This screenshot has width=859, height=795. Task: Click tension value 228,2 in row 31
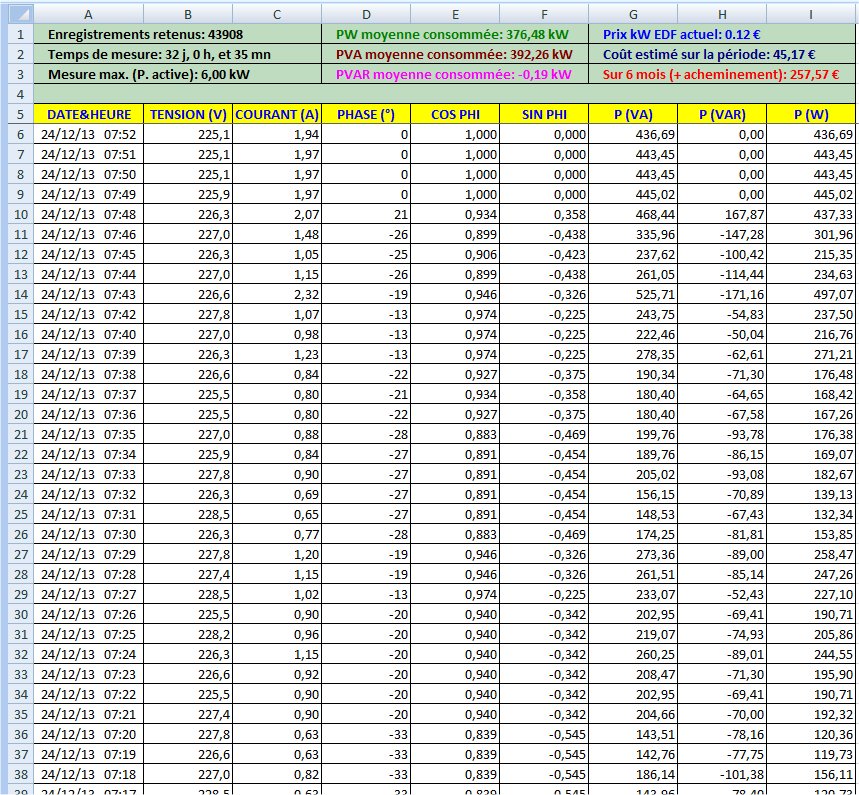(x=188, y=634)
